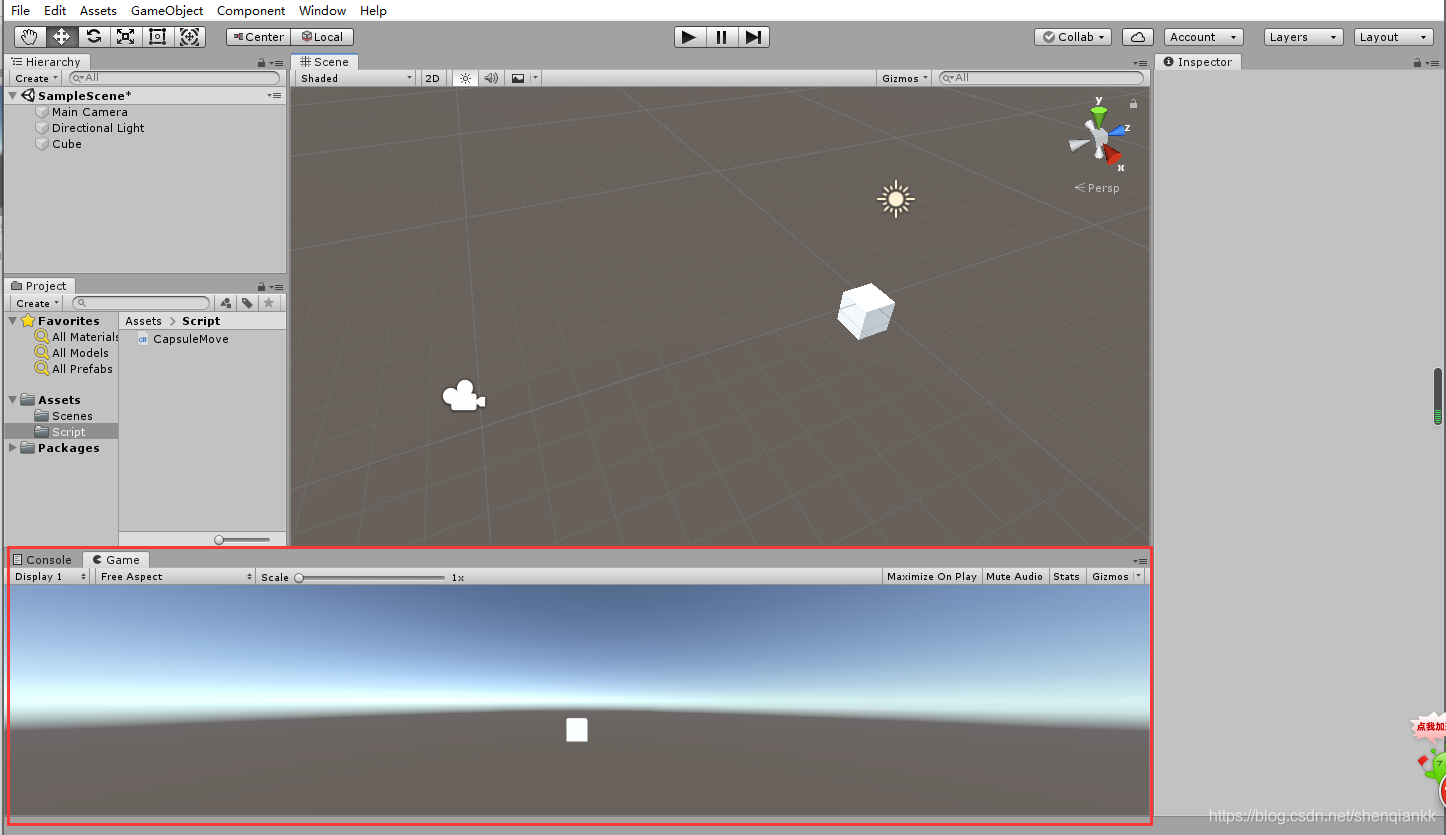Open the Edit menu
The height and width of the screenshot is (835, 1446).
(55, 10)
